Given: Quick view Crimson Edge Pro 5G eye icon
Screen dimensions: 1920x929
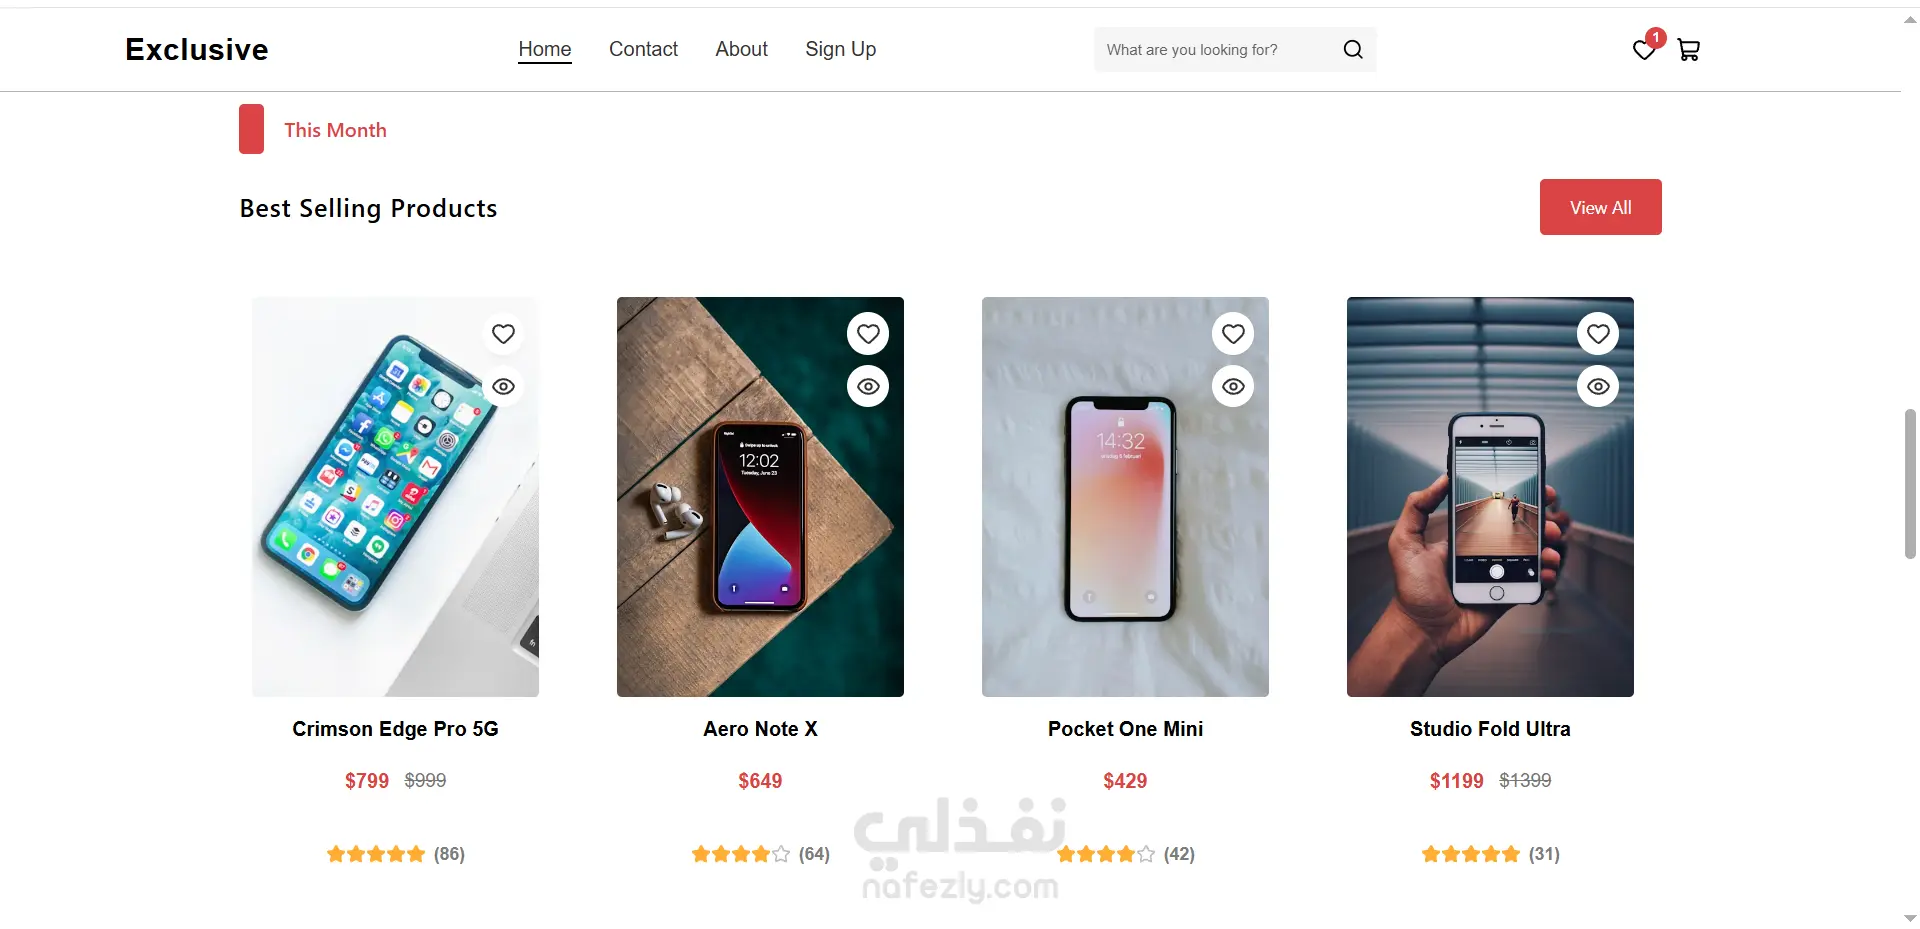Looking at the screenshot, I should 503,386.
